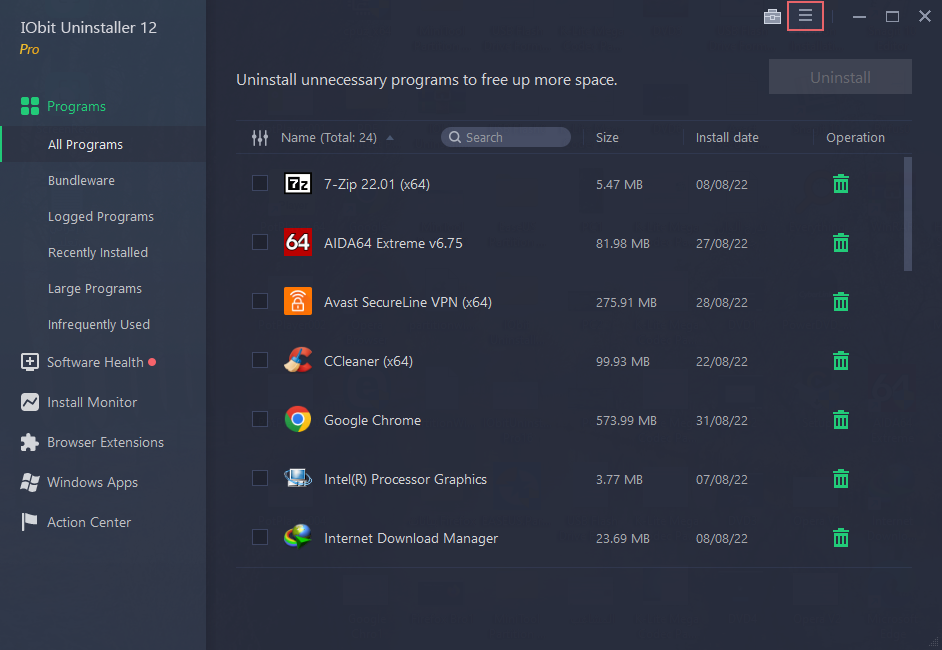Click trash icon for Avast SecureLine VPN
This screenshot has height=650, width=942.
[x=840, y=302]
